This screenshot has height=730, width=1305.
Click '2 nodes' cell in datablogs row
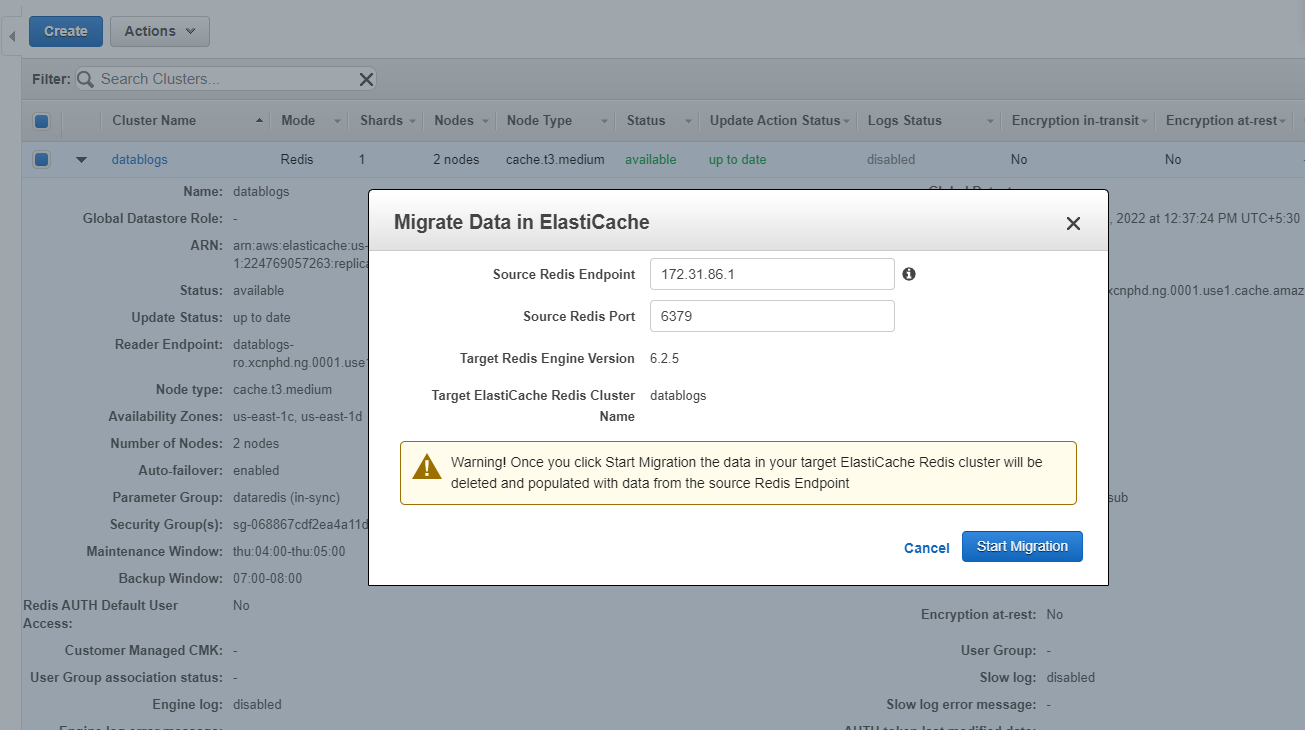[x=457, y=159]
